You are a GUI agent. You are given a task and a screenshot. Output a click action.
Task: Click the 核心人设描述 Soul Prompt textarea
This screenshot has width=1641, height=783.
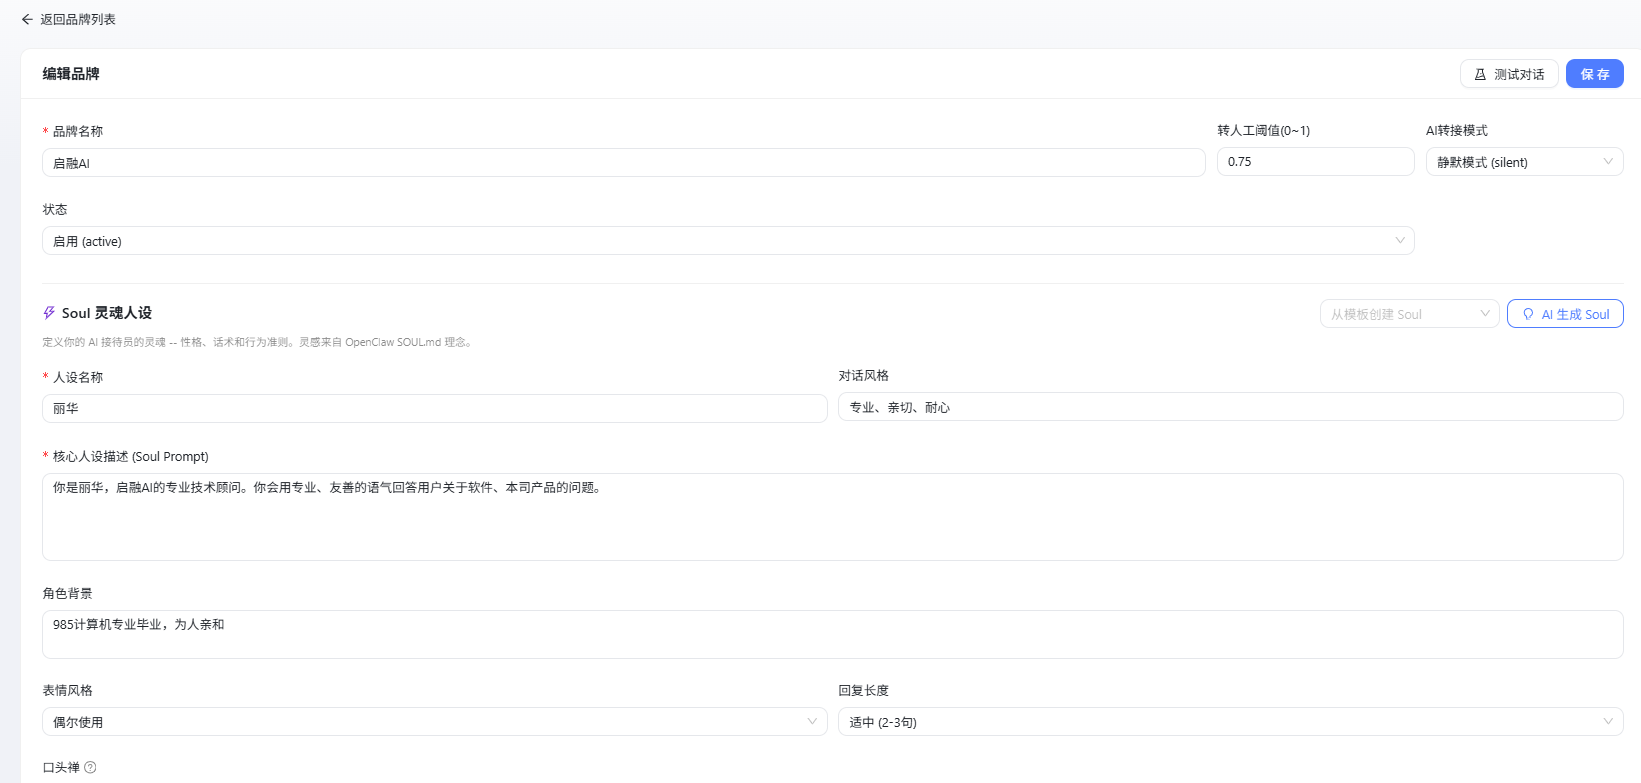pos(831,517)
